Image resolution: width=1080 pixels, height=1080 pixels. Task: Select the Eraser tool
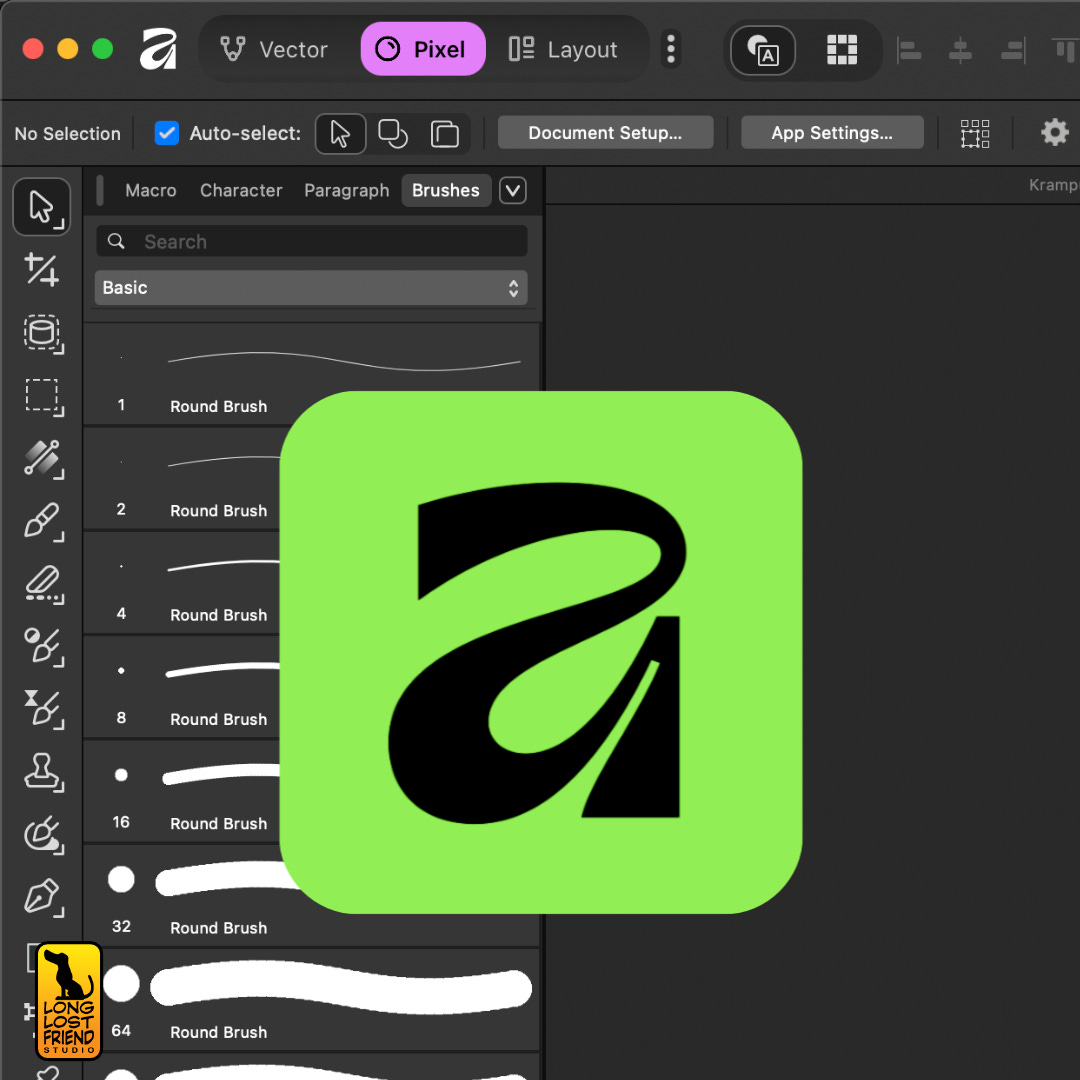(x=43, y=585)
